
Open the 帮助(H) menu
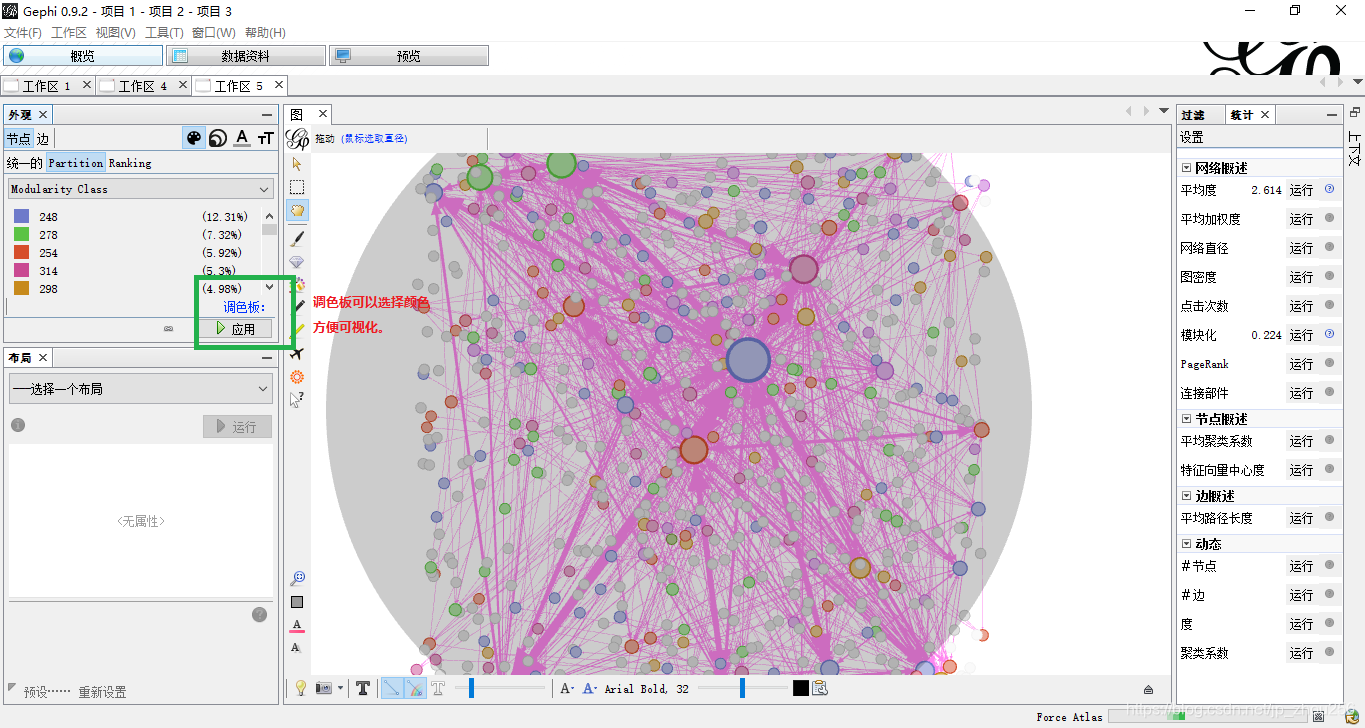pyautogui.click(x=265, y=33)
